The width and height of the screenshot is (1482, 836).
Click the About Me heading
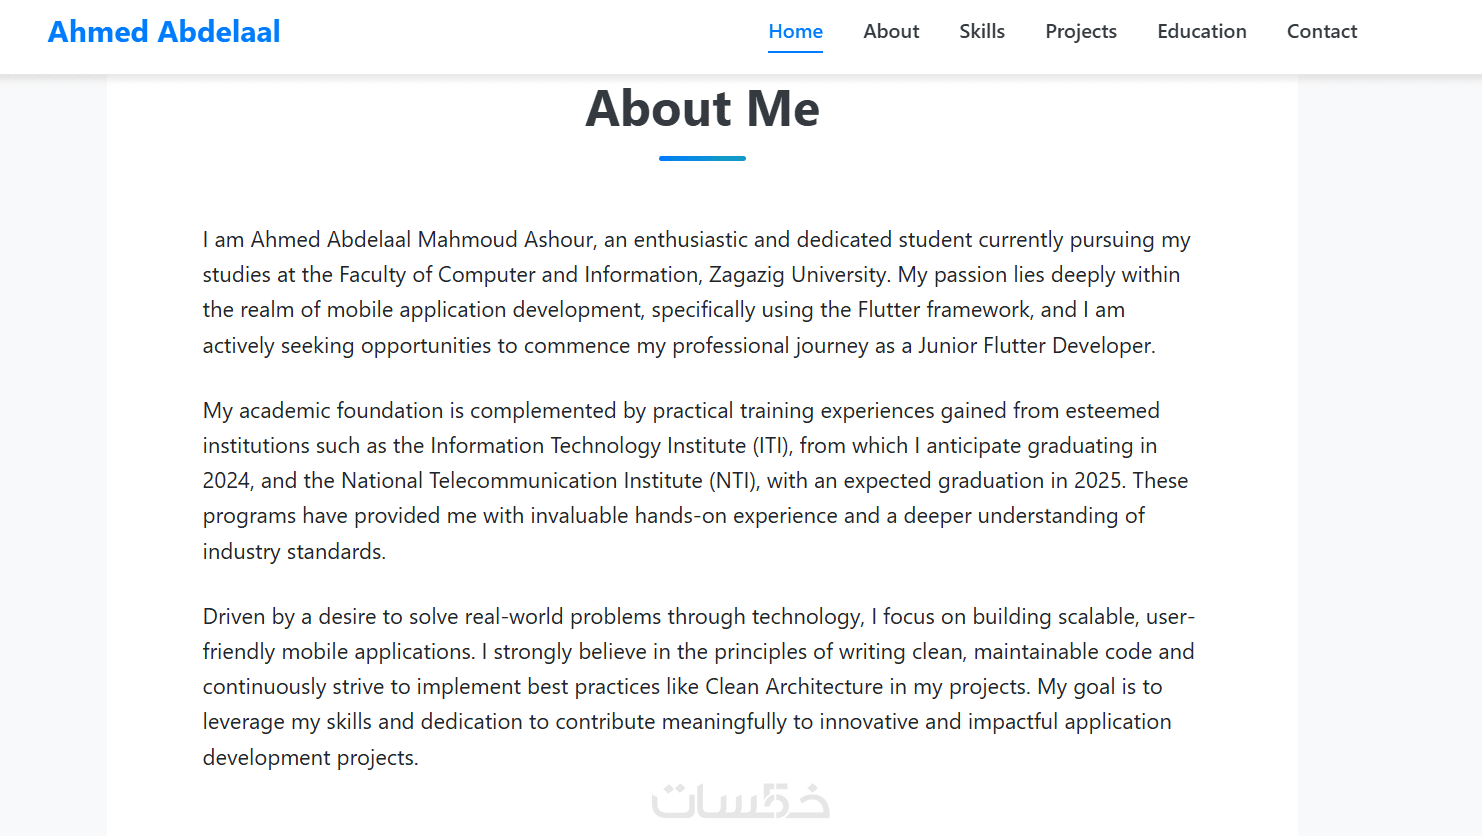click(x=702, y=108)
